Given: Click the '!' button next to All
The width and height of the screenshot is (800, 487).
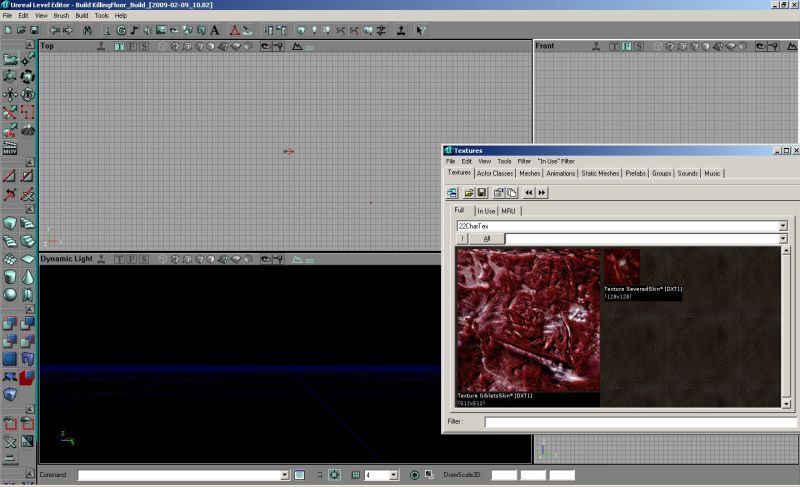Looking at the screenshot, I should tap(462, 239).
